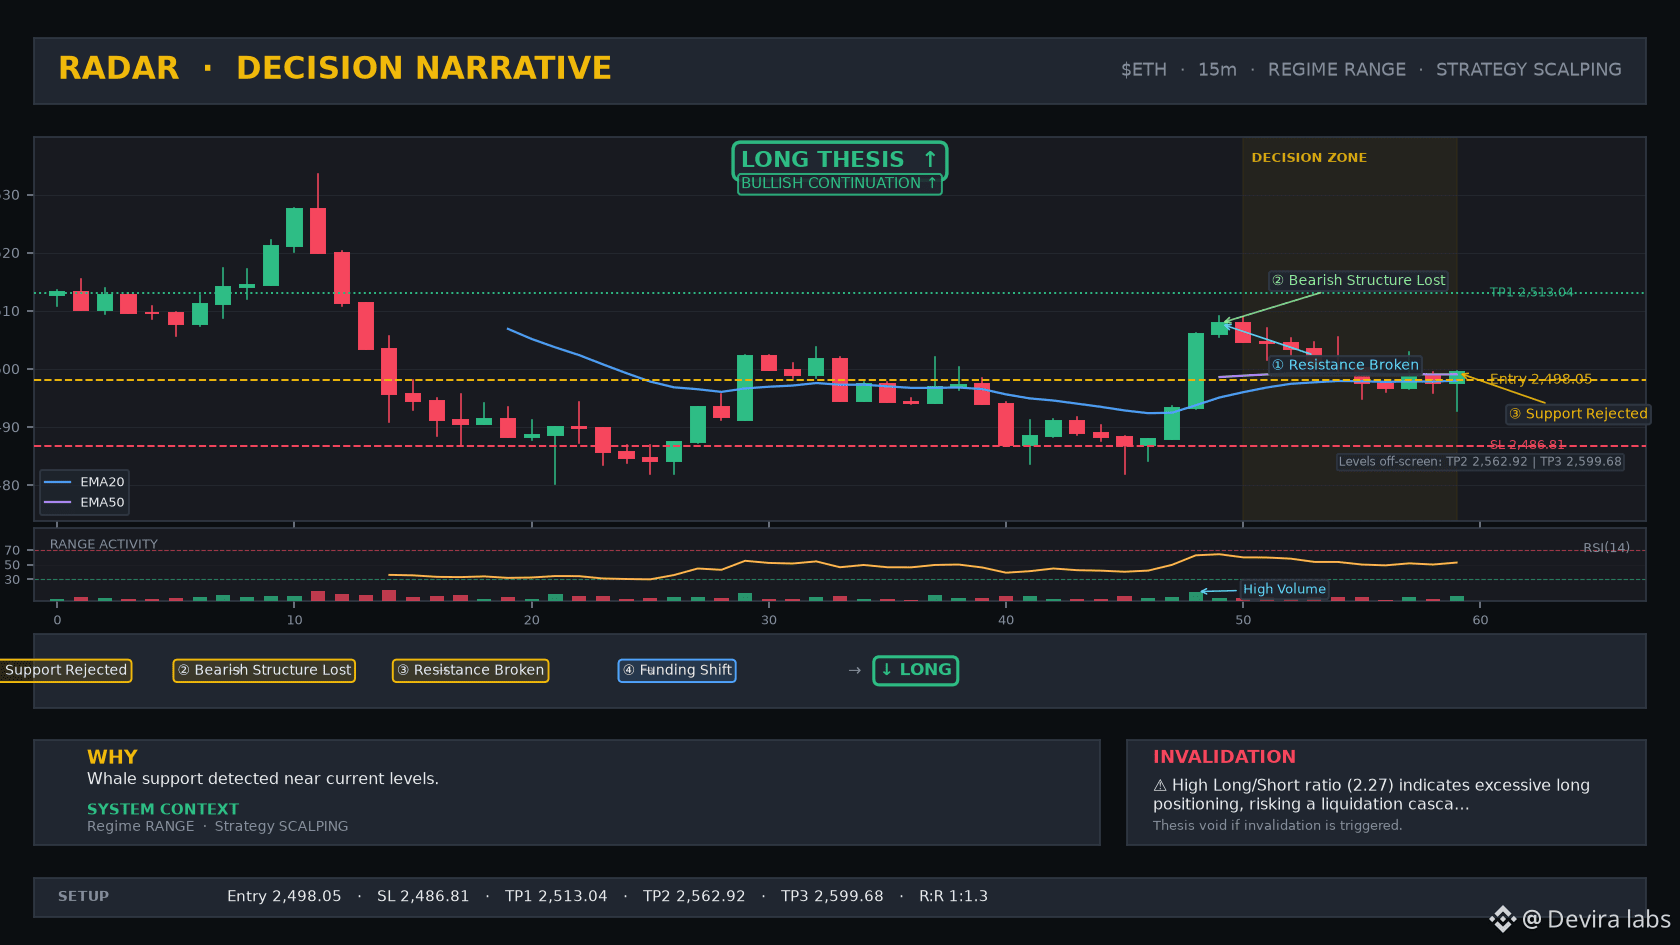Screen dimensions: 1680x945
Task: Click the RADAR title text
Action: (119, 68)
